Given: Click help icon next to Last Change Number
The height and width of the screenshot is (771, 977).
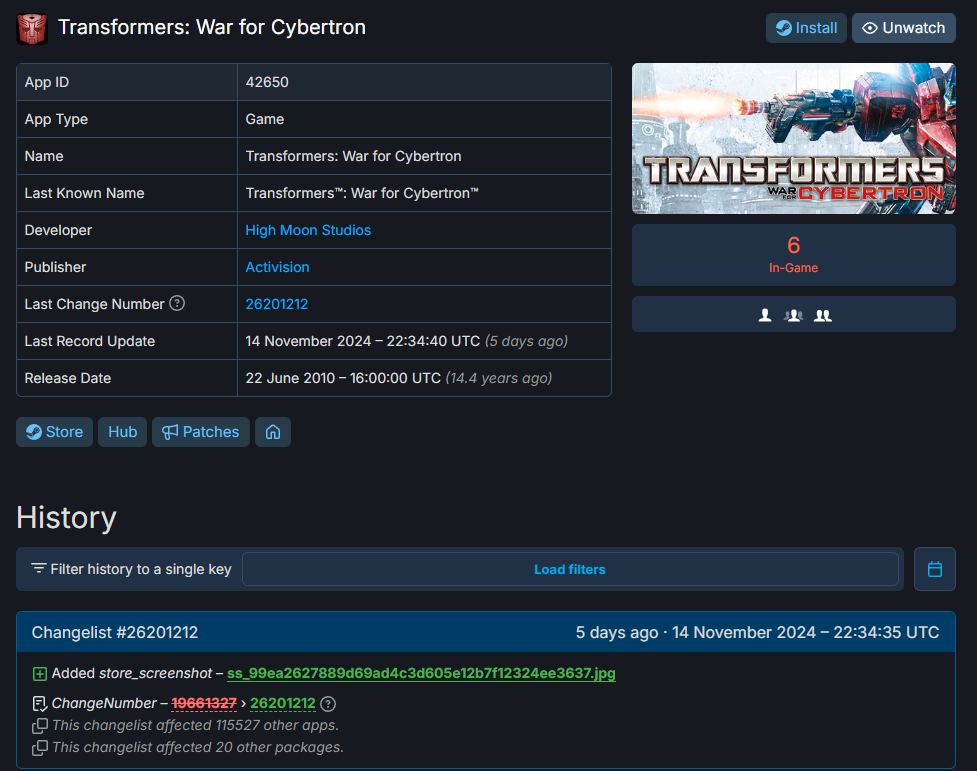Looking at the screenshot, I should [x=178, y=304].
